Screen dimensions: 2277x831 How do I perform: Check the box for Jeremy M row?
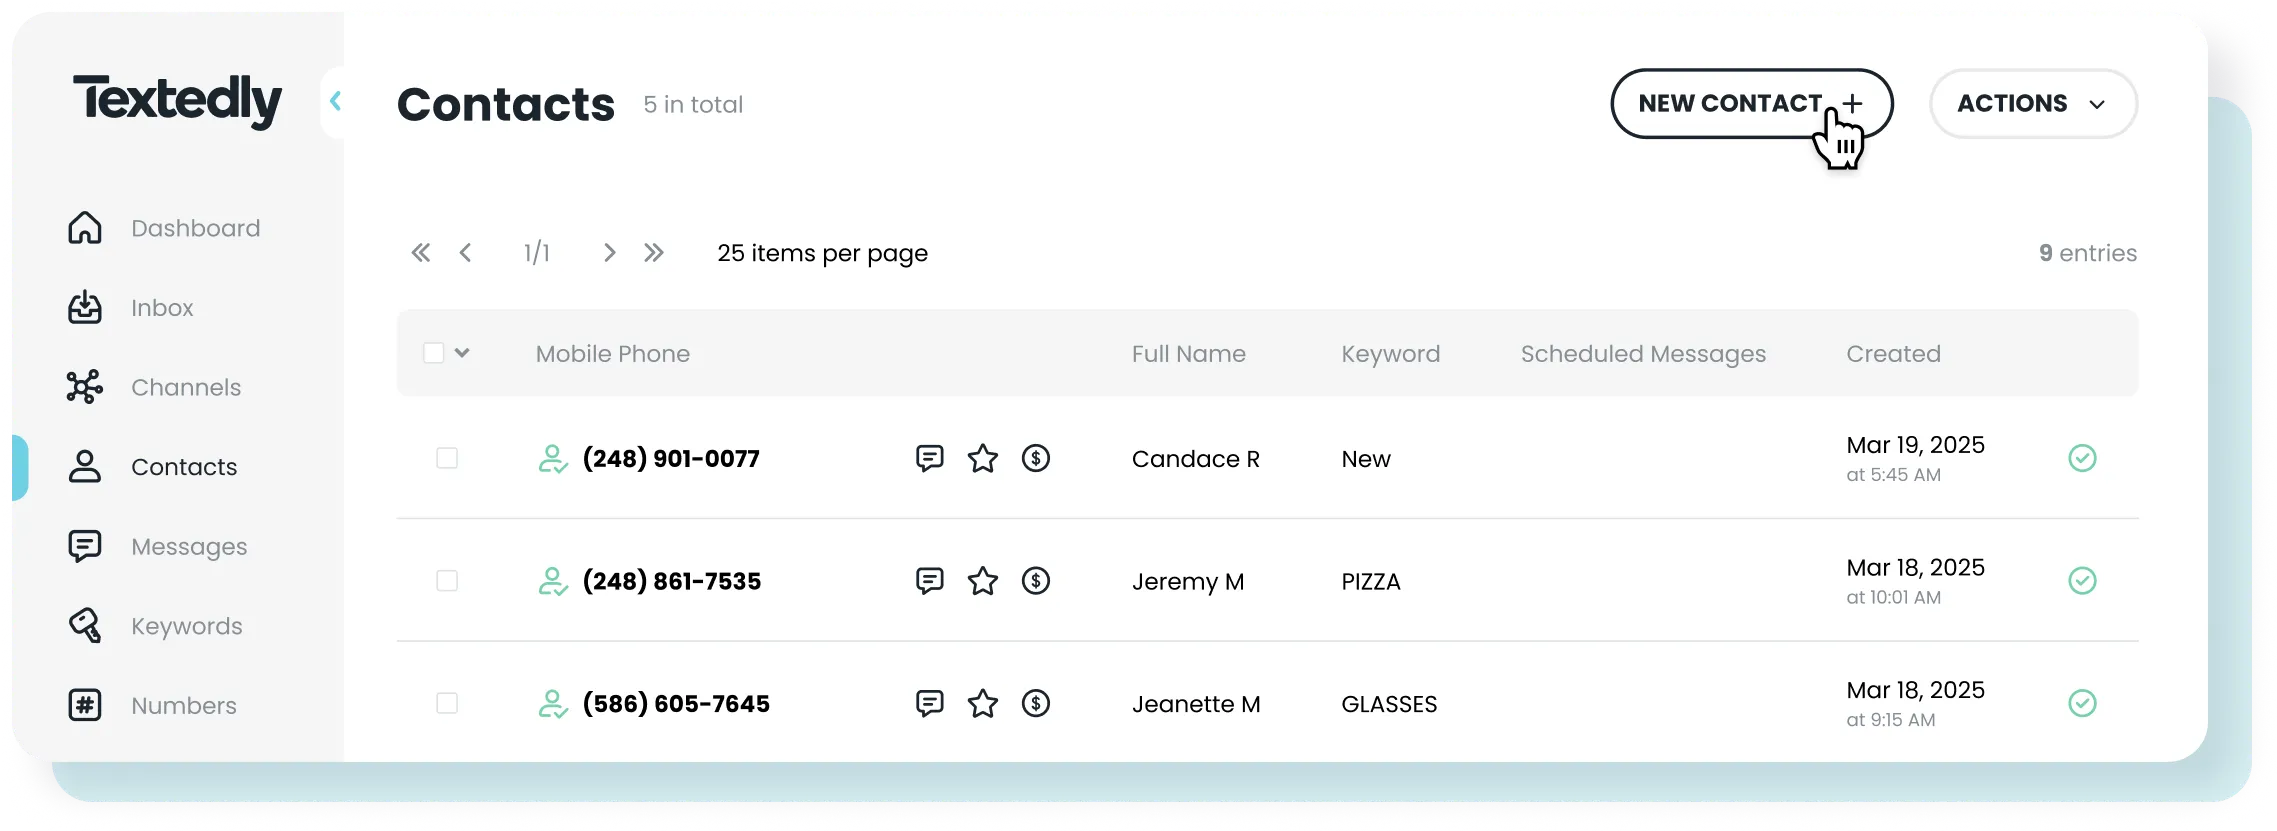447,581
